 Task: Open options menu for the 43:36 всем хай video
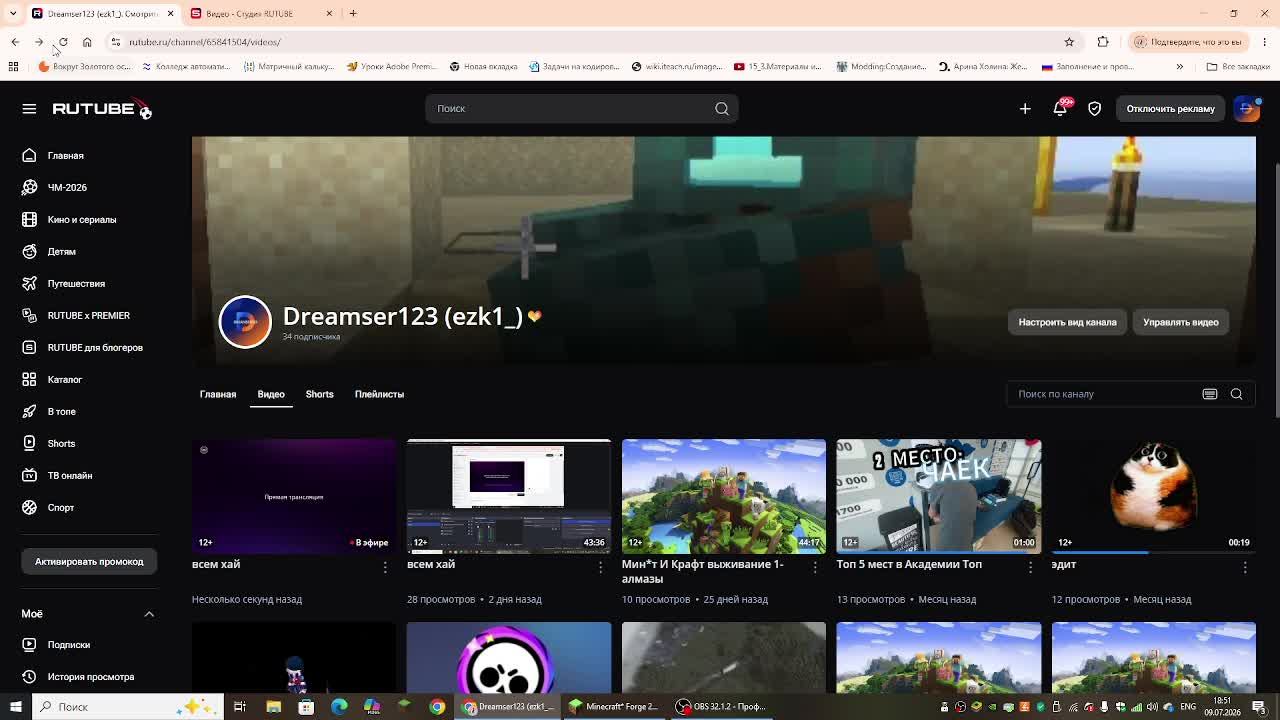click(x=600, y=567)
